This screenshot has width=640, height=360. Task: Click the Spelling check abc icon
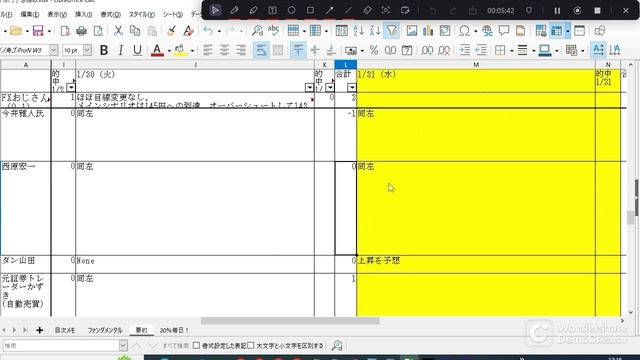tap(273, 31)
